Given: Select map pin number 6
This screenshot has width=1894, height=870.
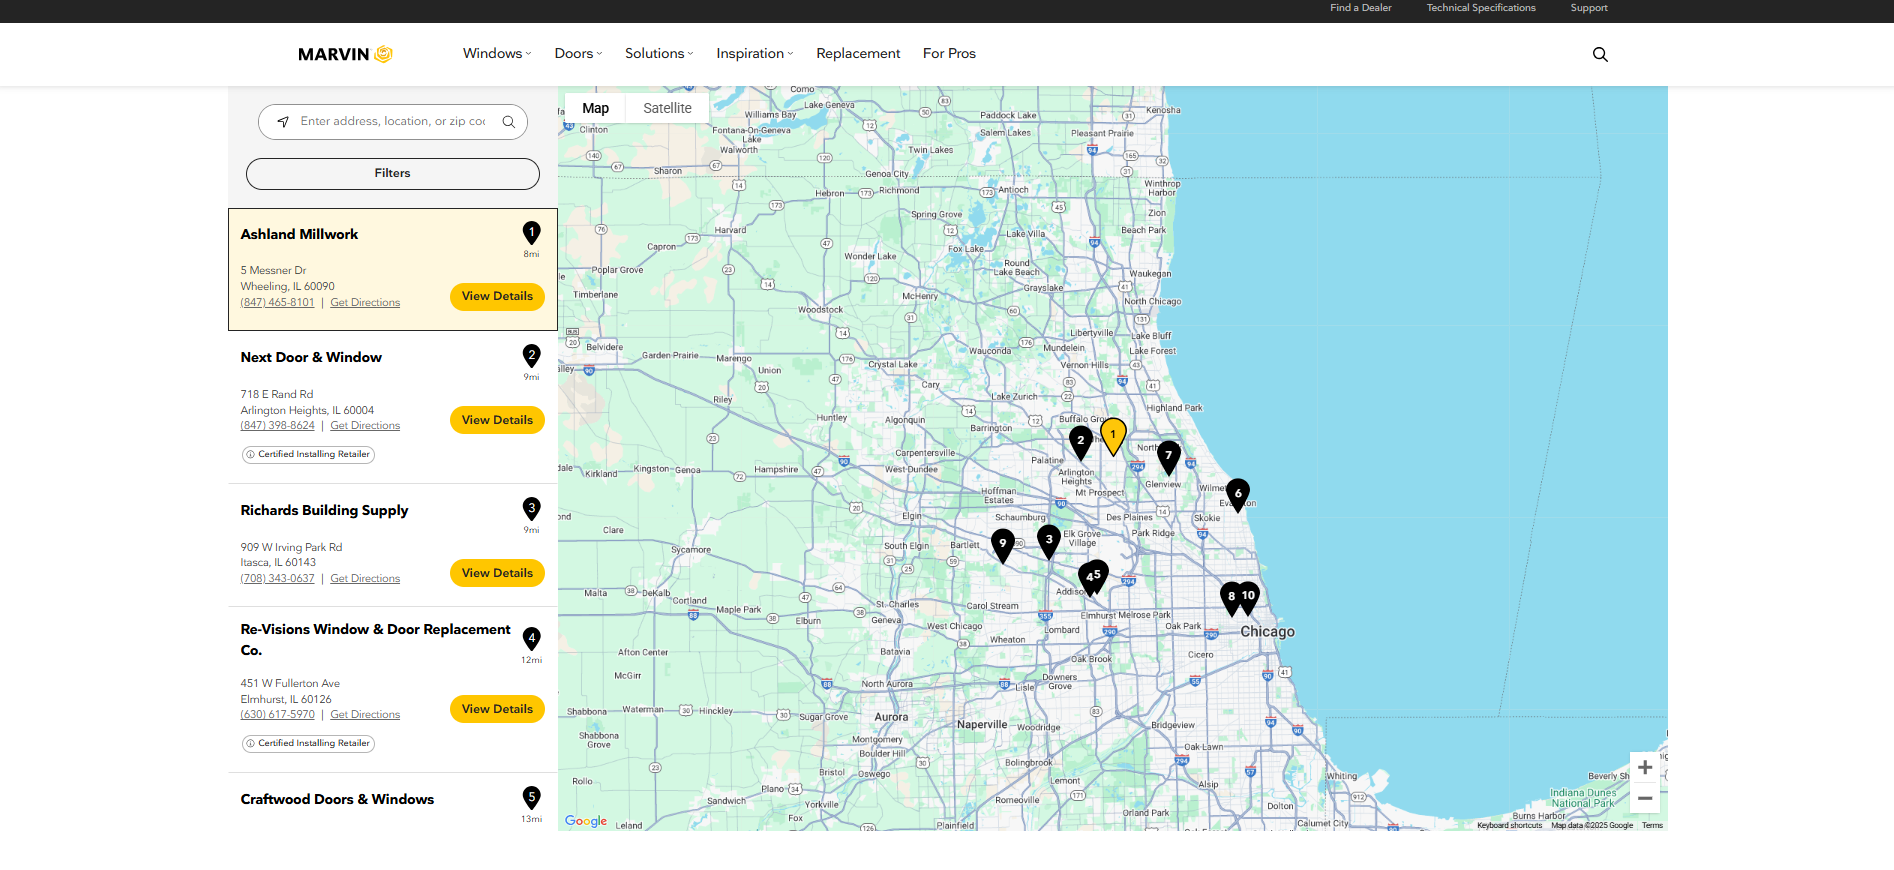Looking at the screenshot, I should pyautogui.click(x=1238, y=494).
